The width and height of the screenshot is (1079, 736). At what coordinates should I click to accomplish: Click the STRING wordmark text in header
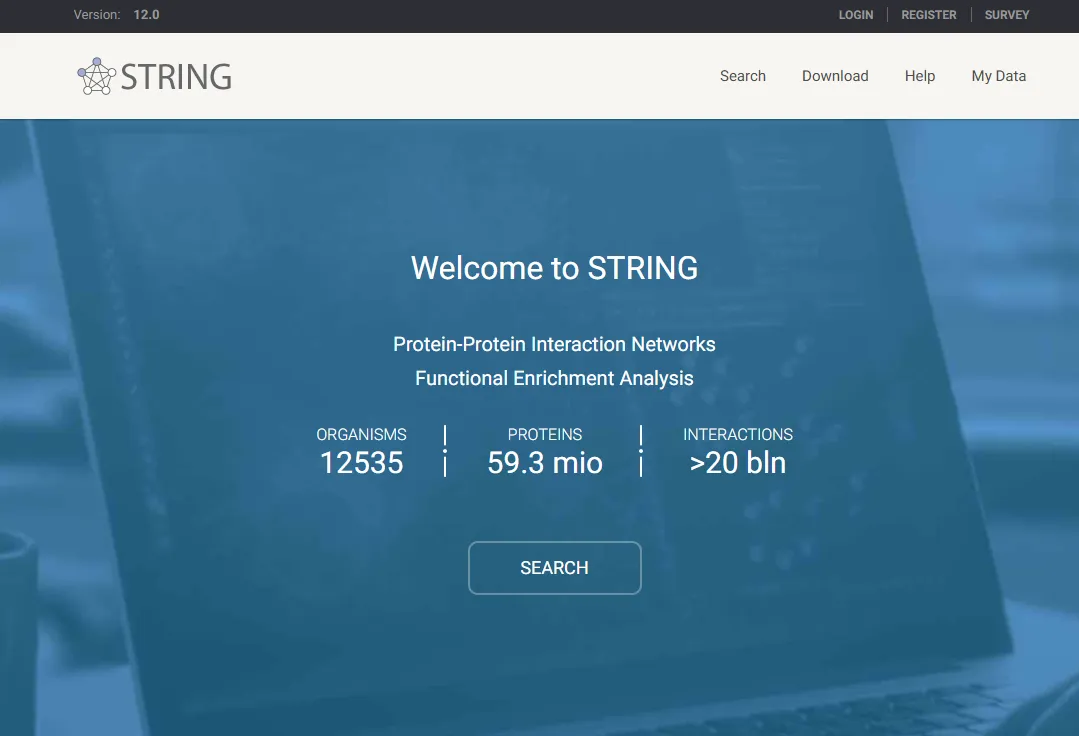tap(176, 77)
